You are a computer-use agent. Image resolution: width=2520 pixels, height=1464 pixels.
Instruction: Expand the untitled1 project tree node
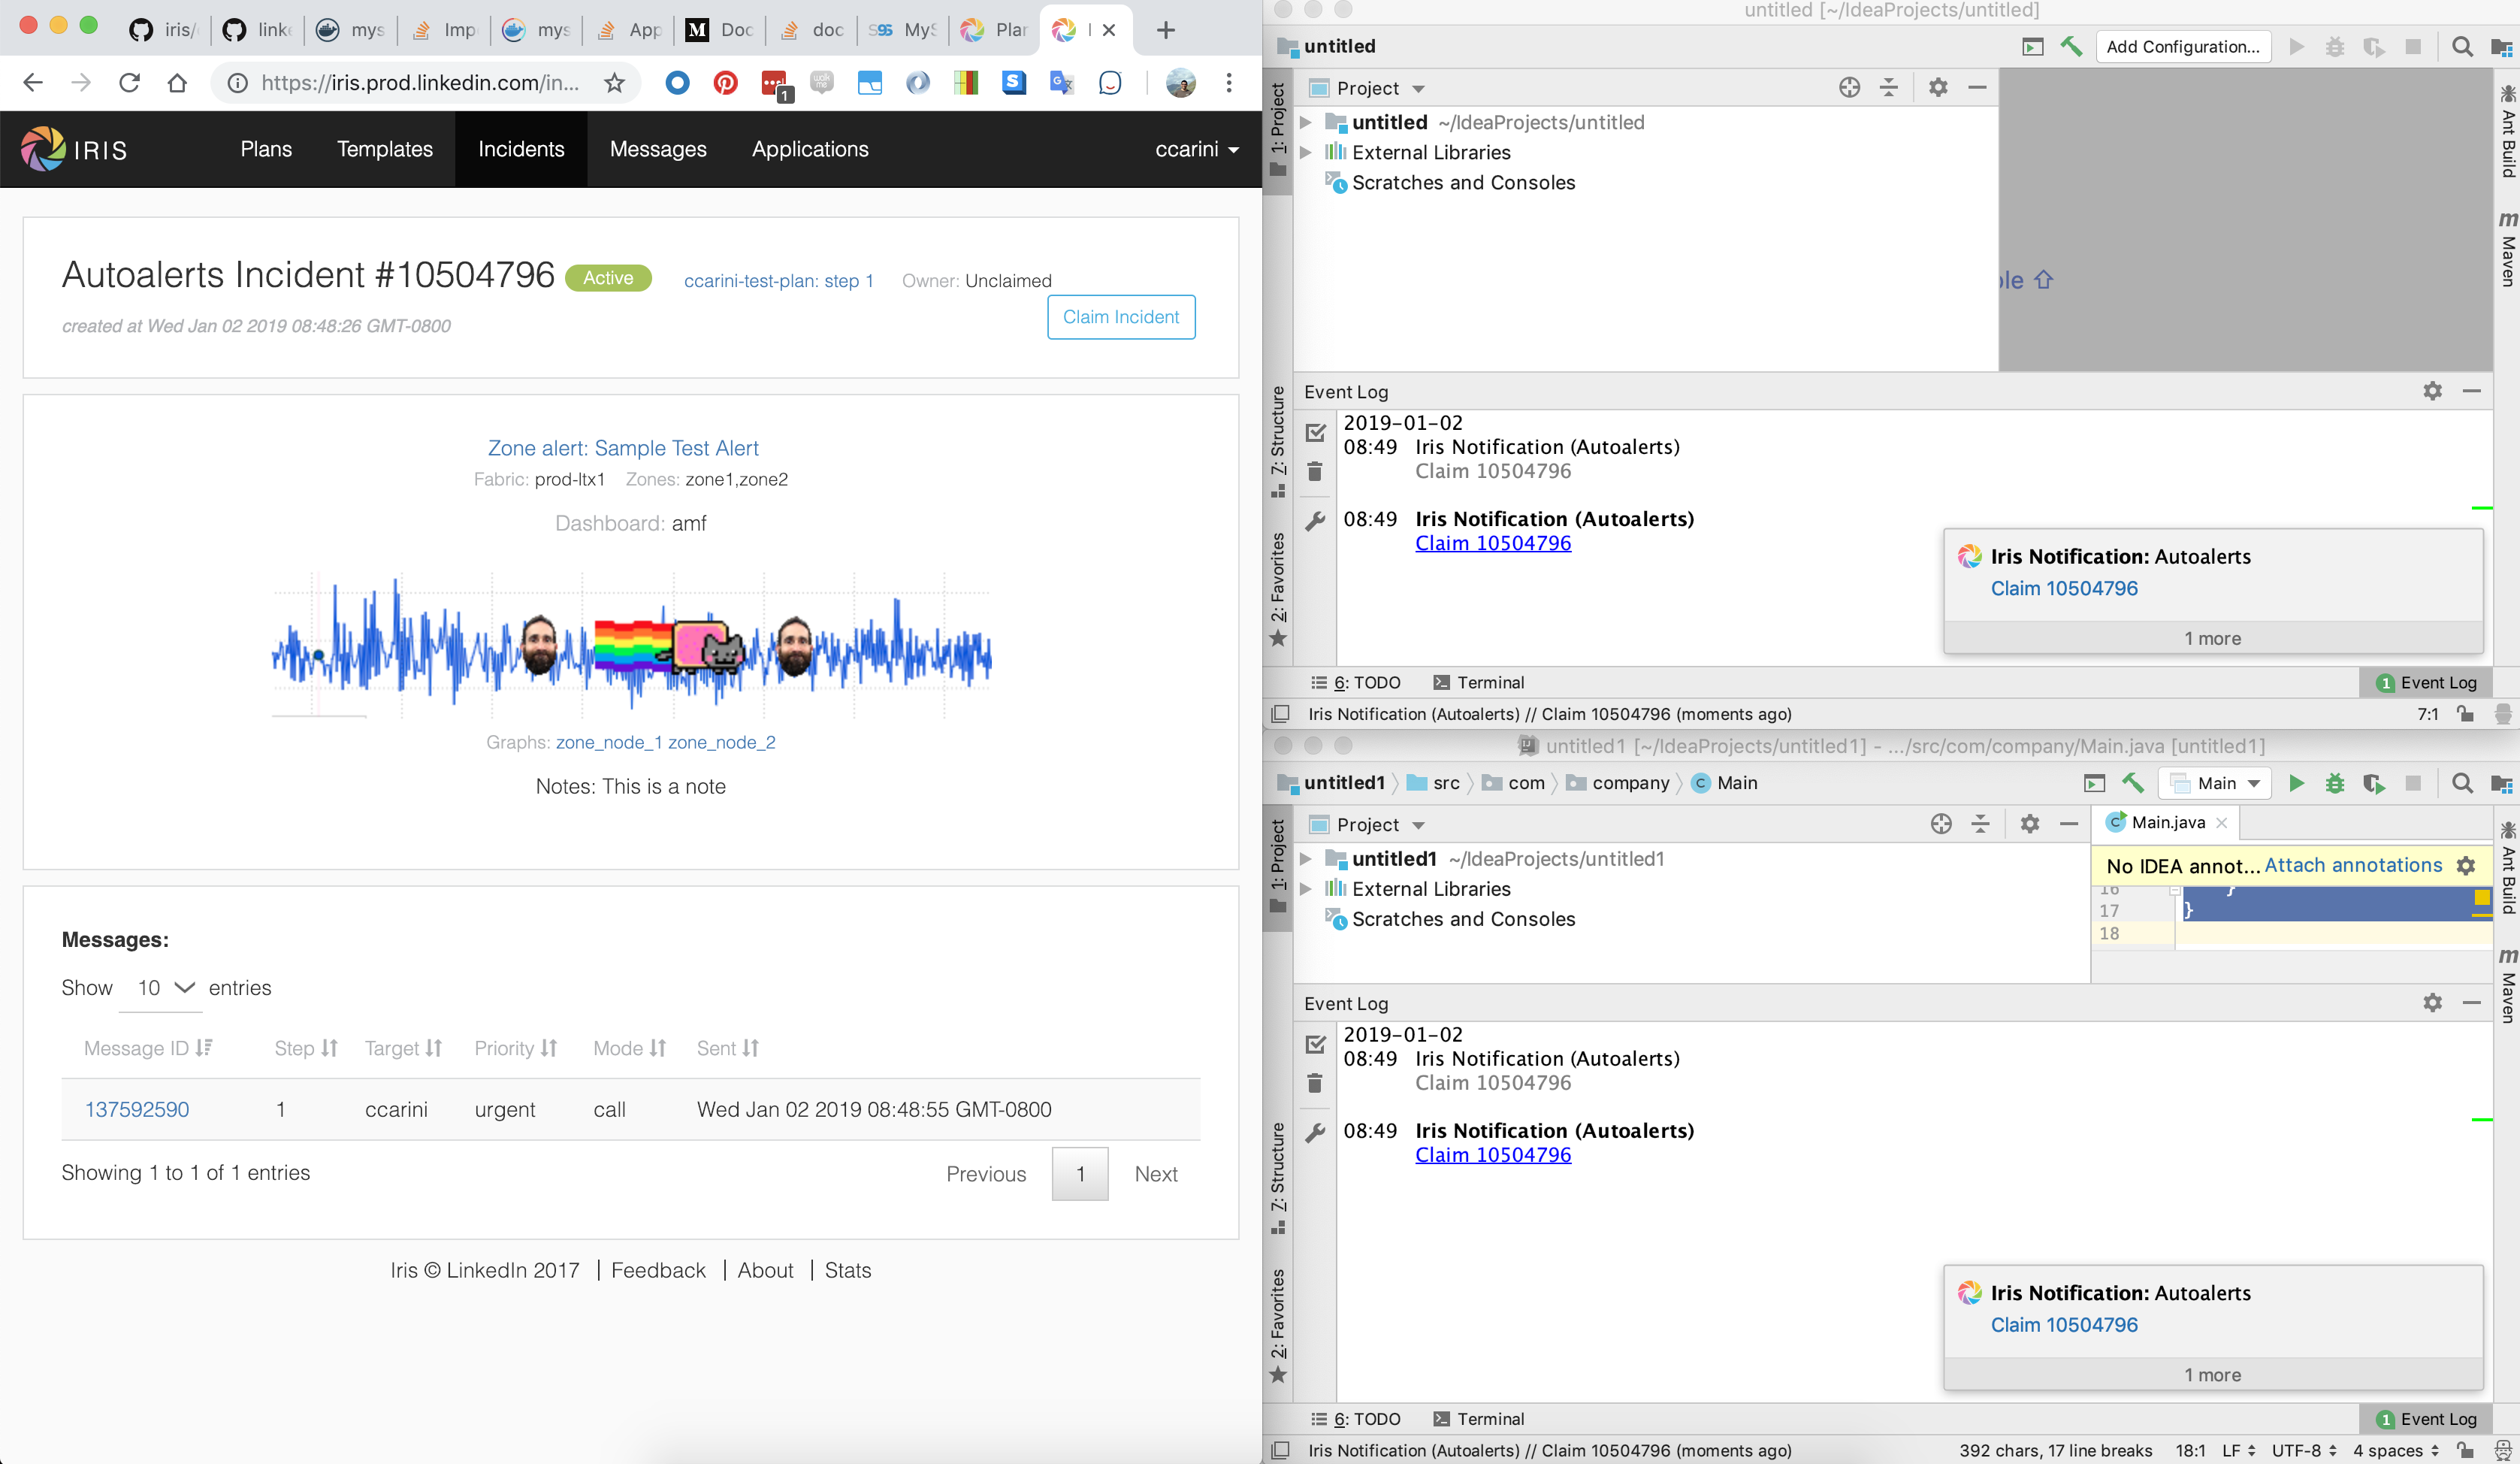pyautogui.click(x=1305, y=858)
